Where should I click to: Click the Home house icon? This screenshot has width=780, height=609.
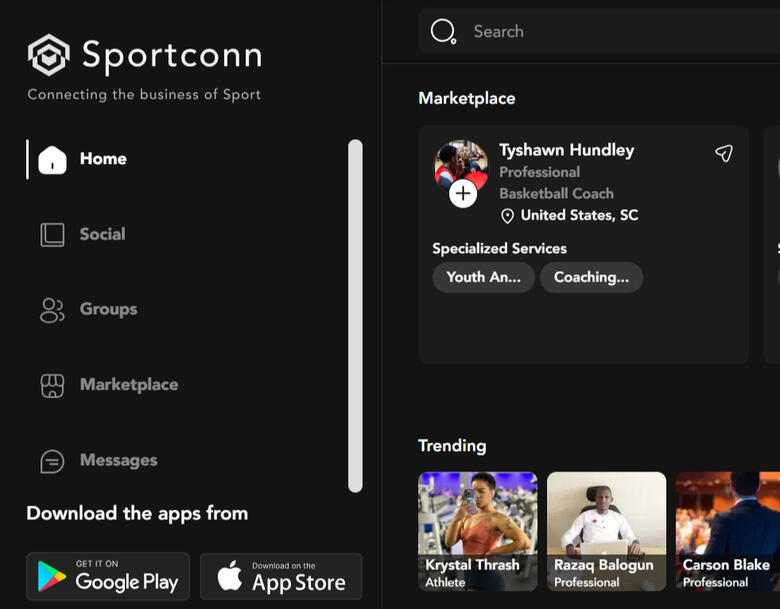coord(52,159)
